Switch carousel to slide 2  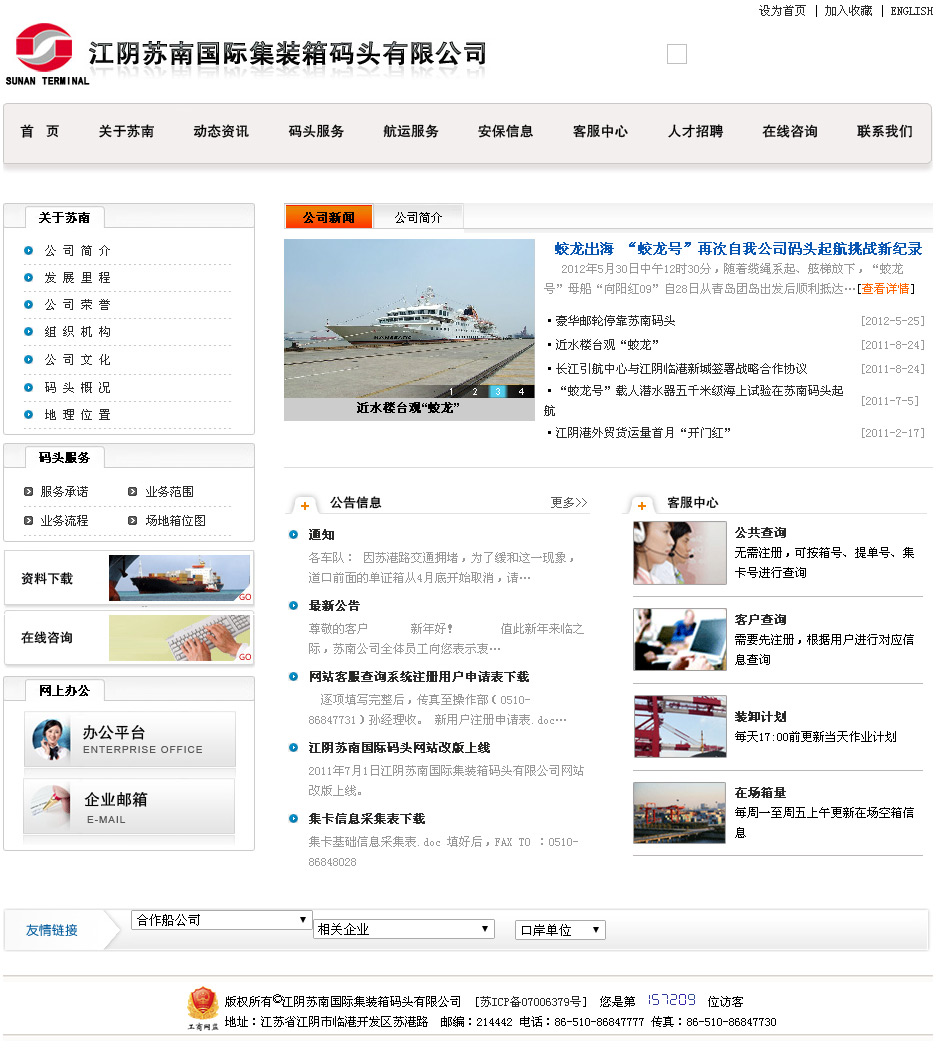[475, 392]
